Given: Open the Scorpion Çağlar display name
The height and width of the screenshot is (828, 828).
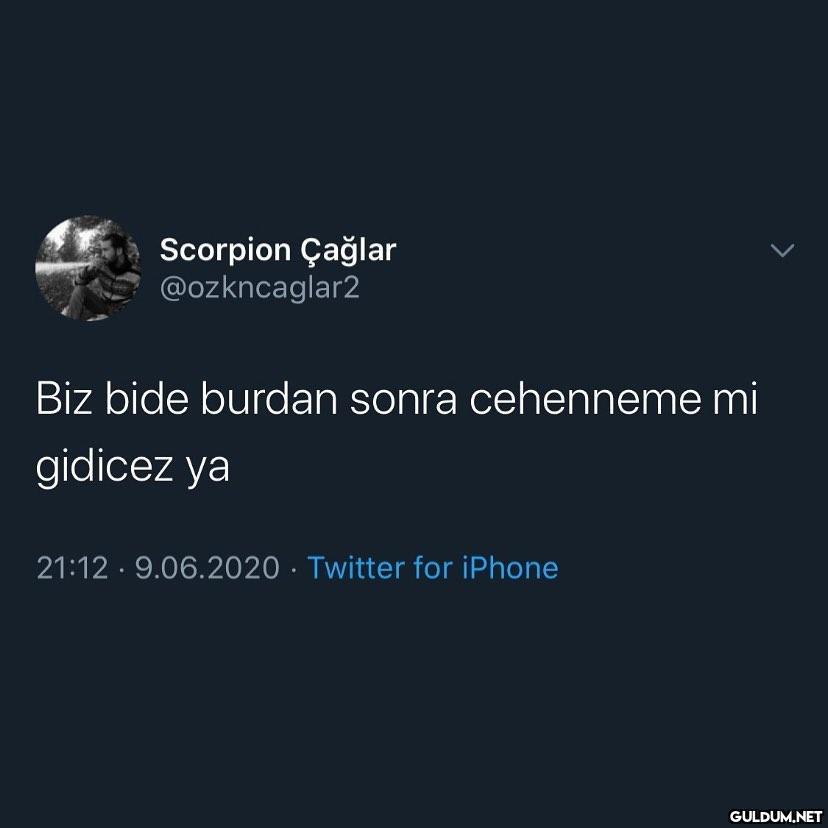Looking at the screenshot, I should click(x=278, y=250).
